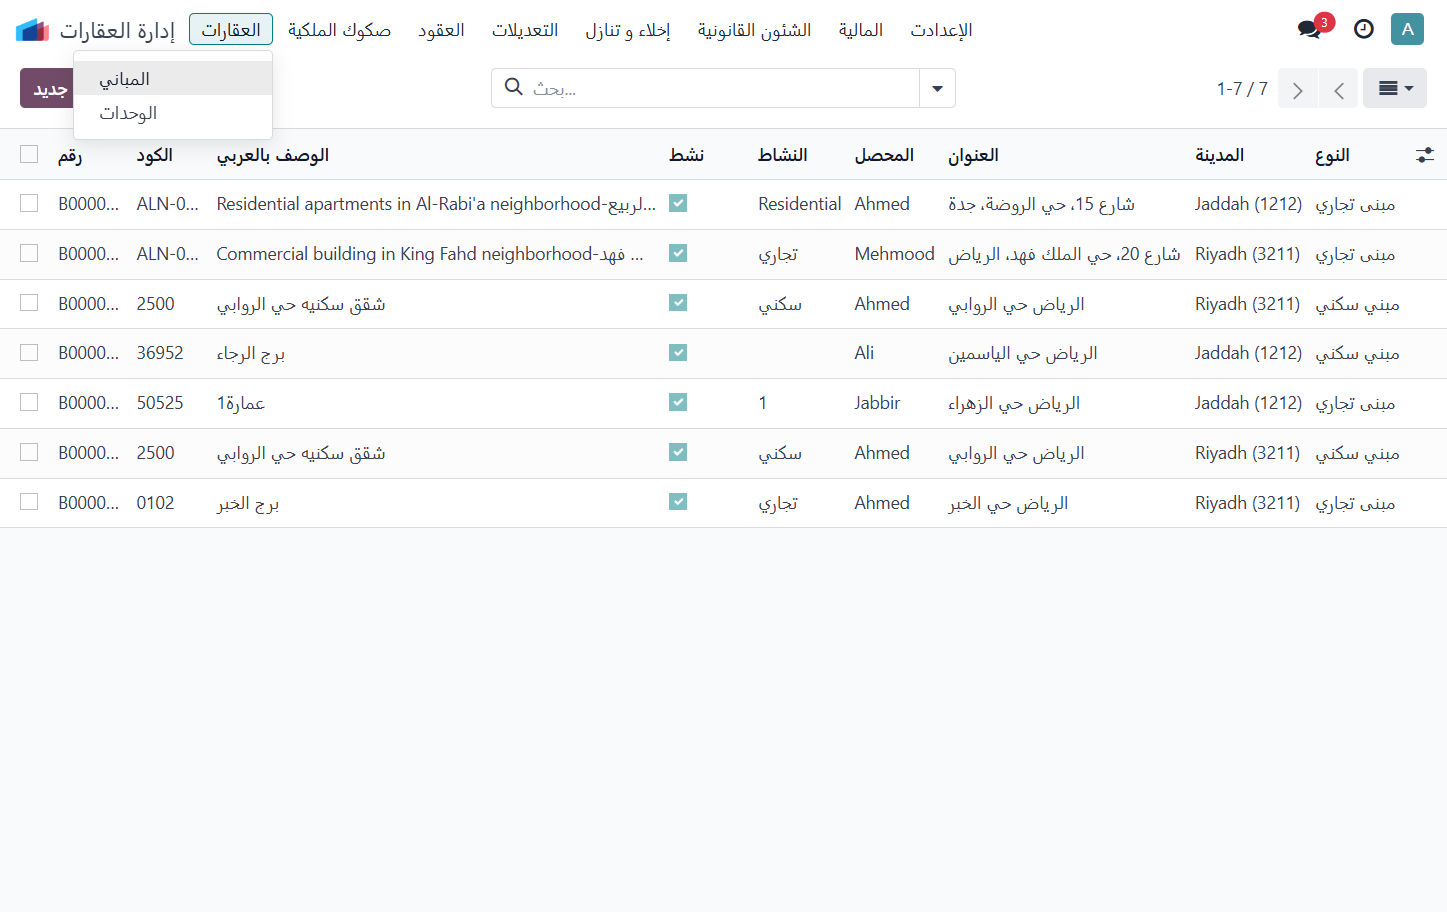Select checkbox for row with code 50525
Image resolution: width=1447 pixels, height=912 pixels.
[x=29, y=402]
